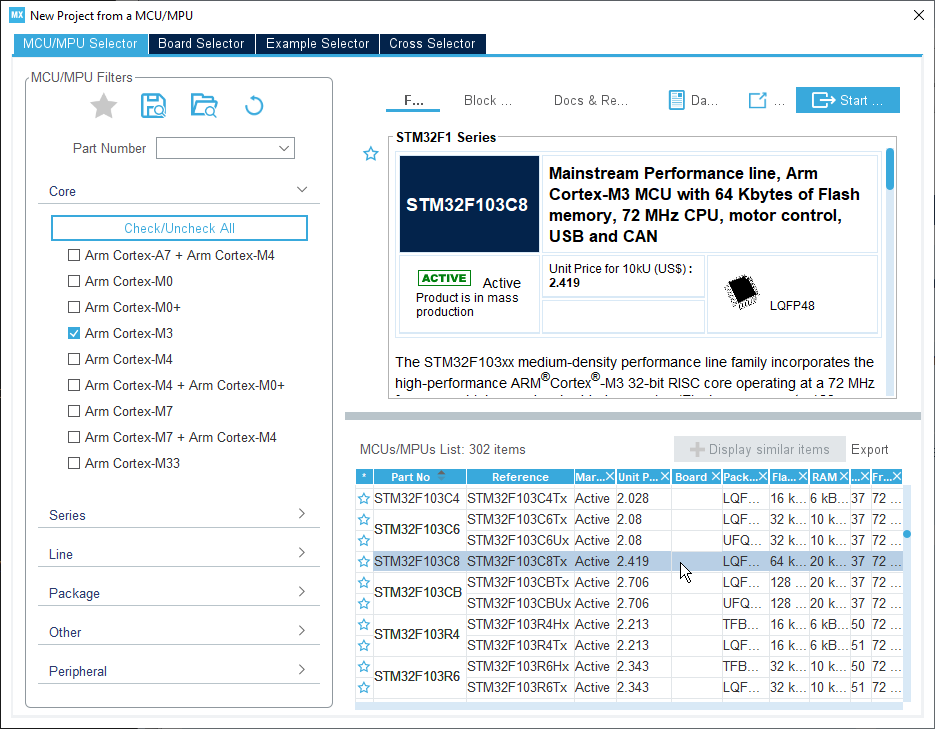Close the New Project dialog
This screenshot has width=935, height=729.
click(x=919, y=15)
